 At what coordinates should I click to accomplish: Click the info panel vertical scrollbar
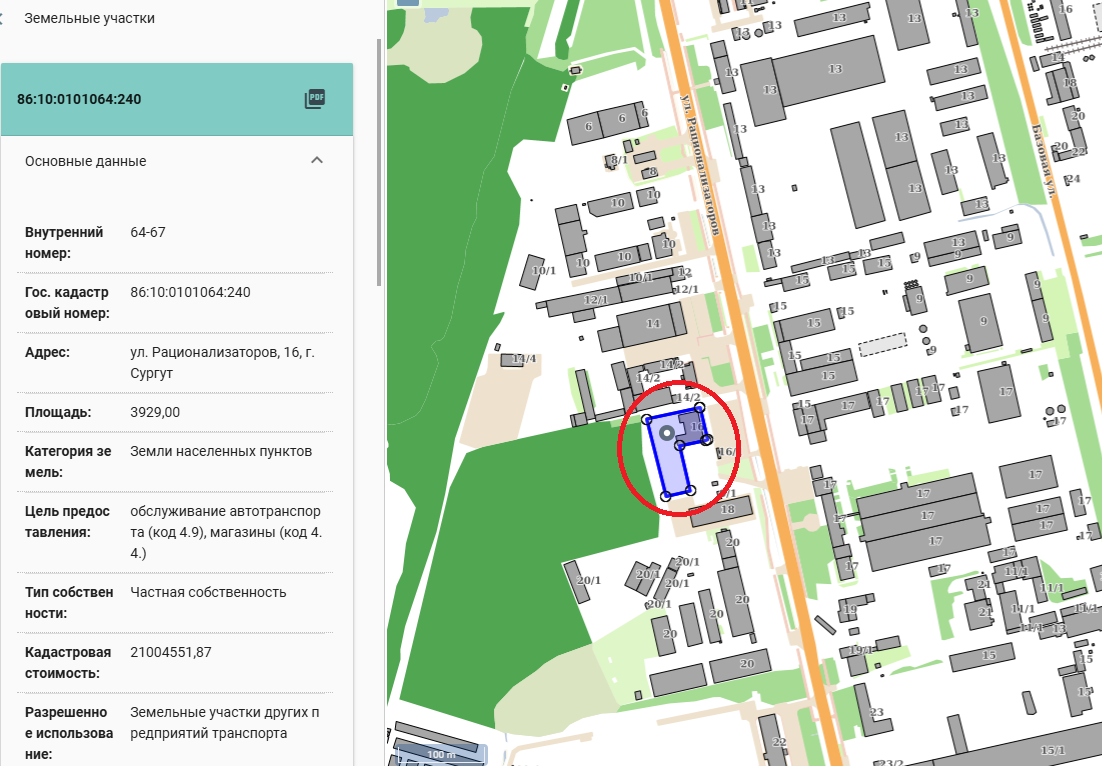point(378,160)
